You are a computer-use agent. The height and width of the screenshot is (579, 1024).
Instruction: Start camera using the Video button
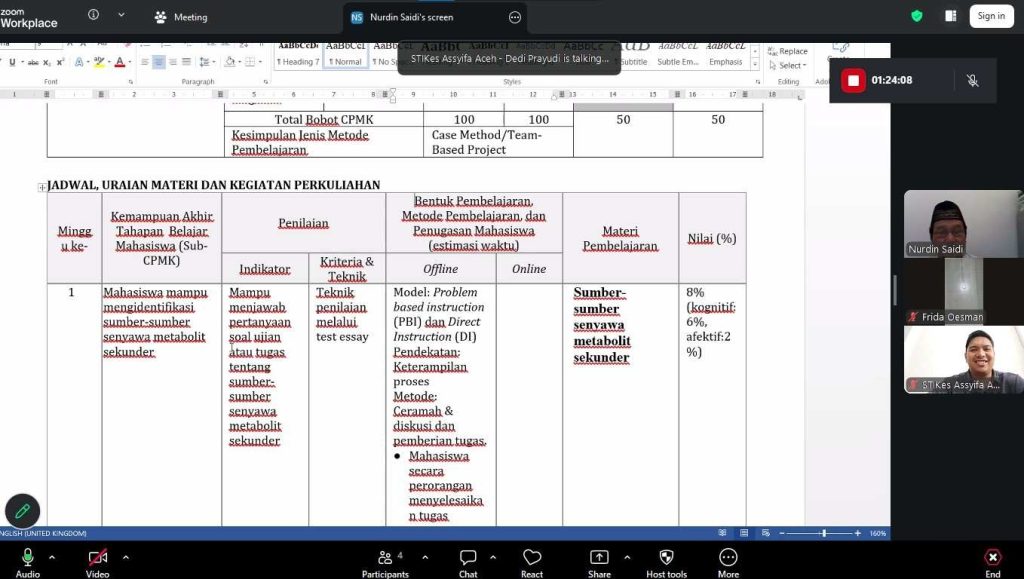(x=97, y=559)
